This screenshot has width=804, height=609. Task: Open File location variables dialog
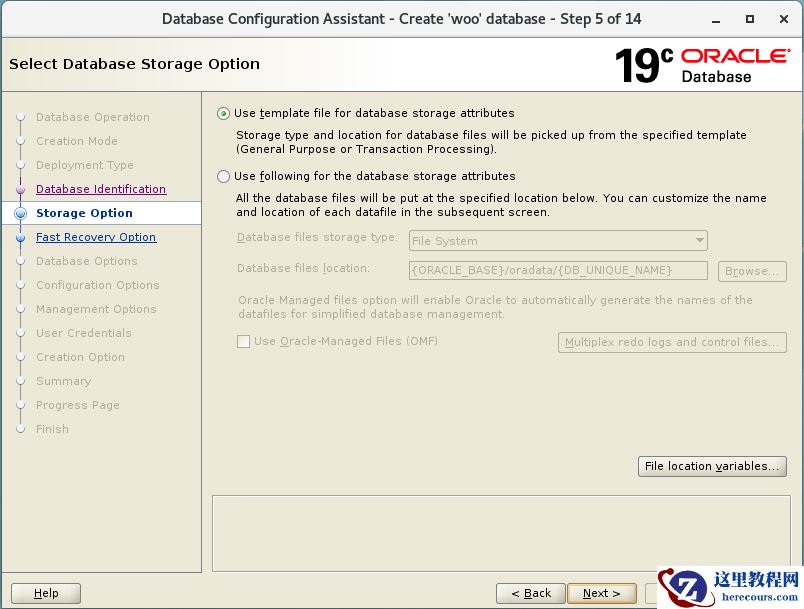pyautogui.click(x=712, y=466)
